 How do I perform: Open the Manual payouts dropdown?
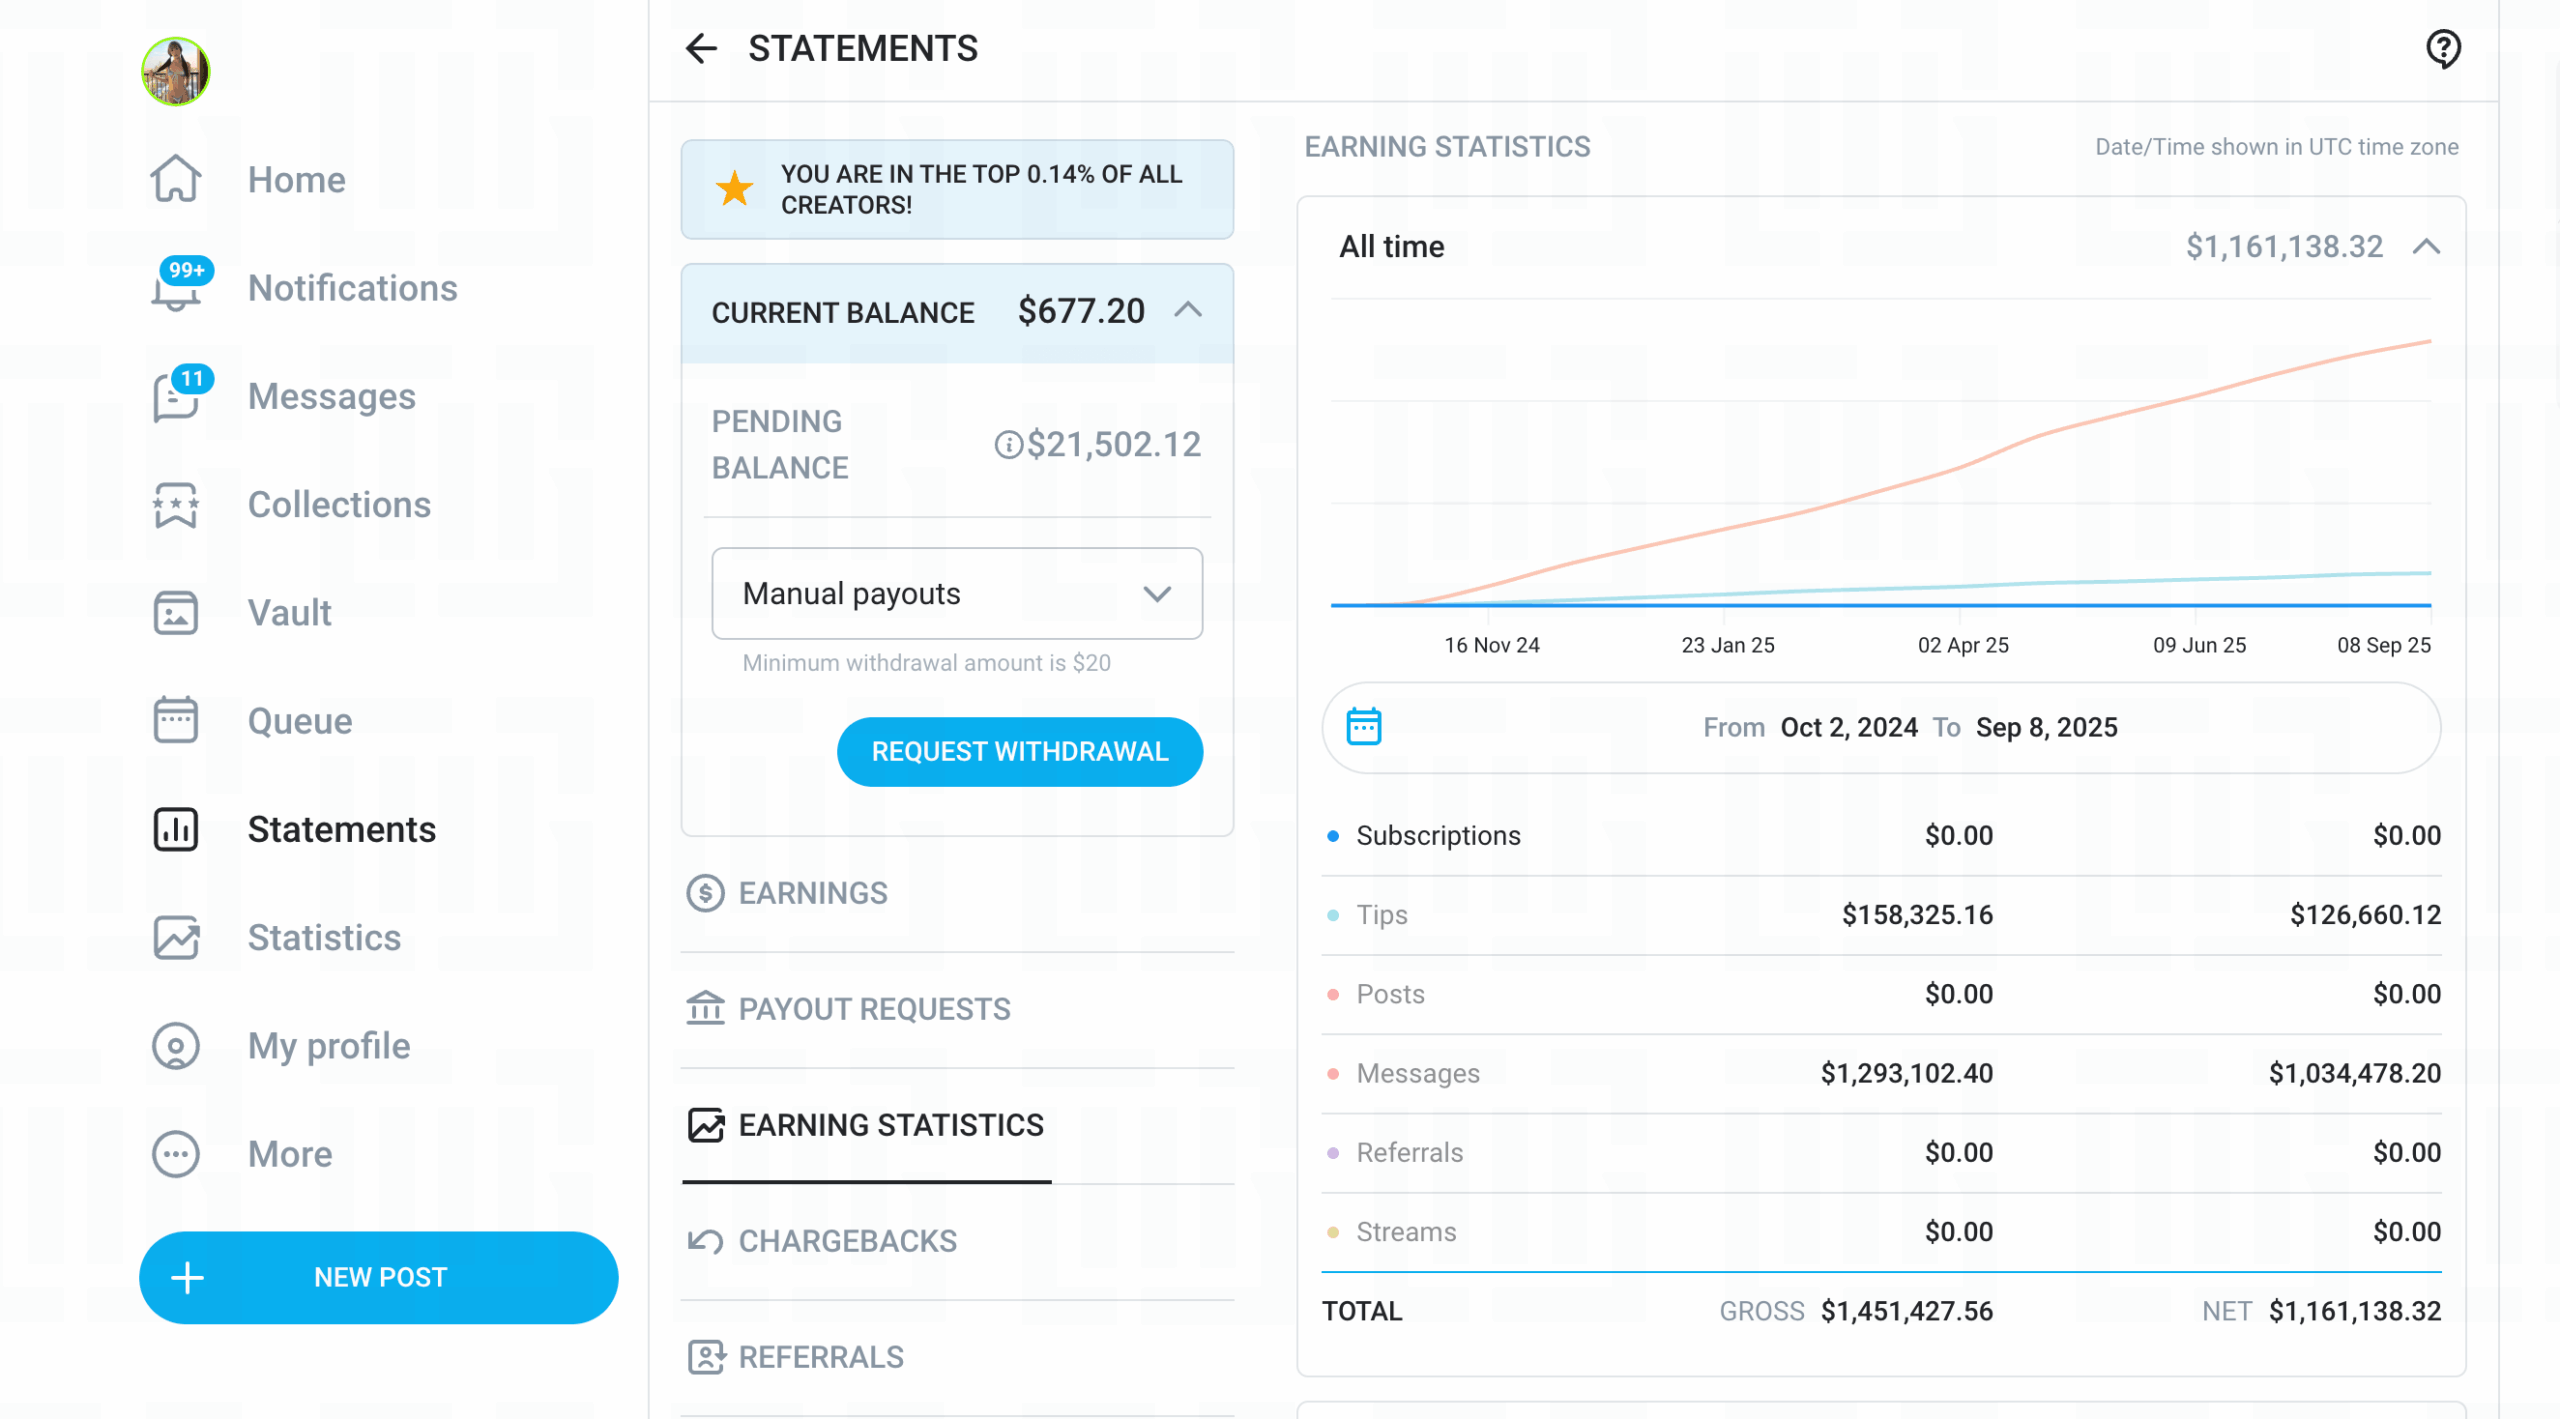956,594
